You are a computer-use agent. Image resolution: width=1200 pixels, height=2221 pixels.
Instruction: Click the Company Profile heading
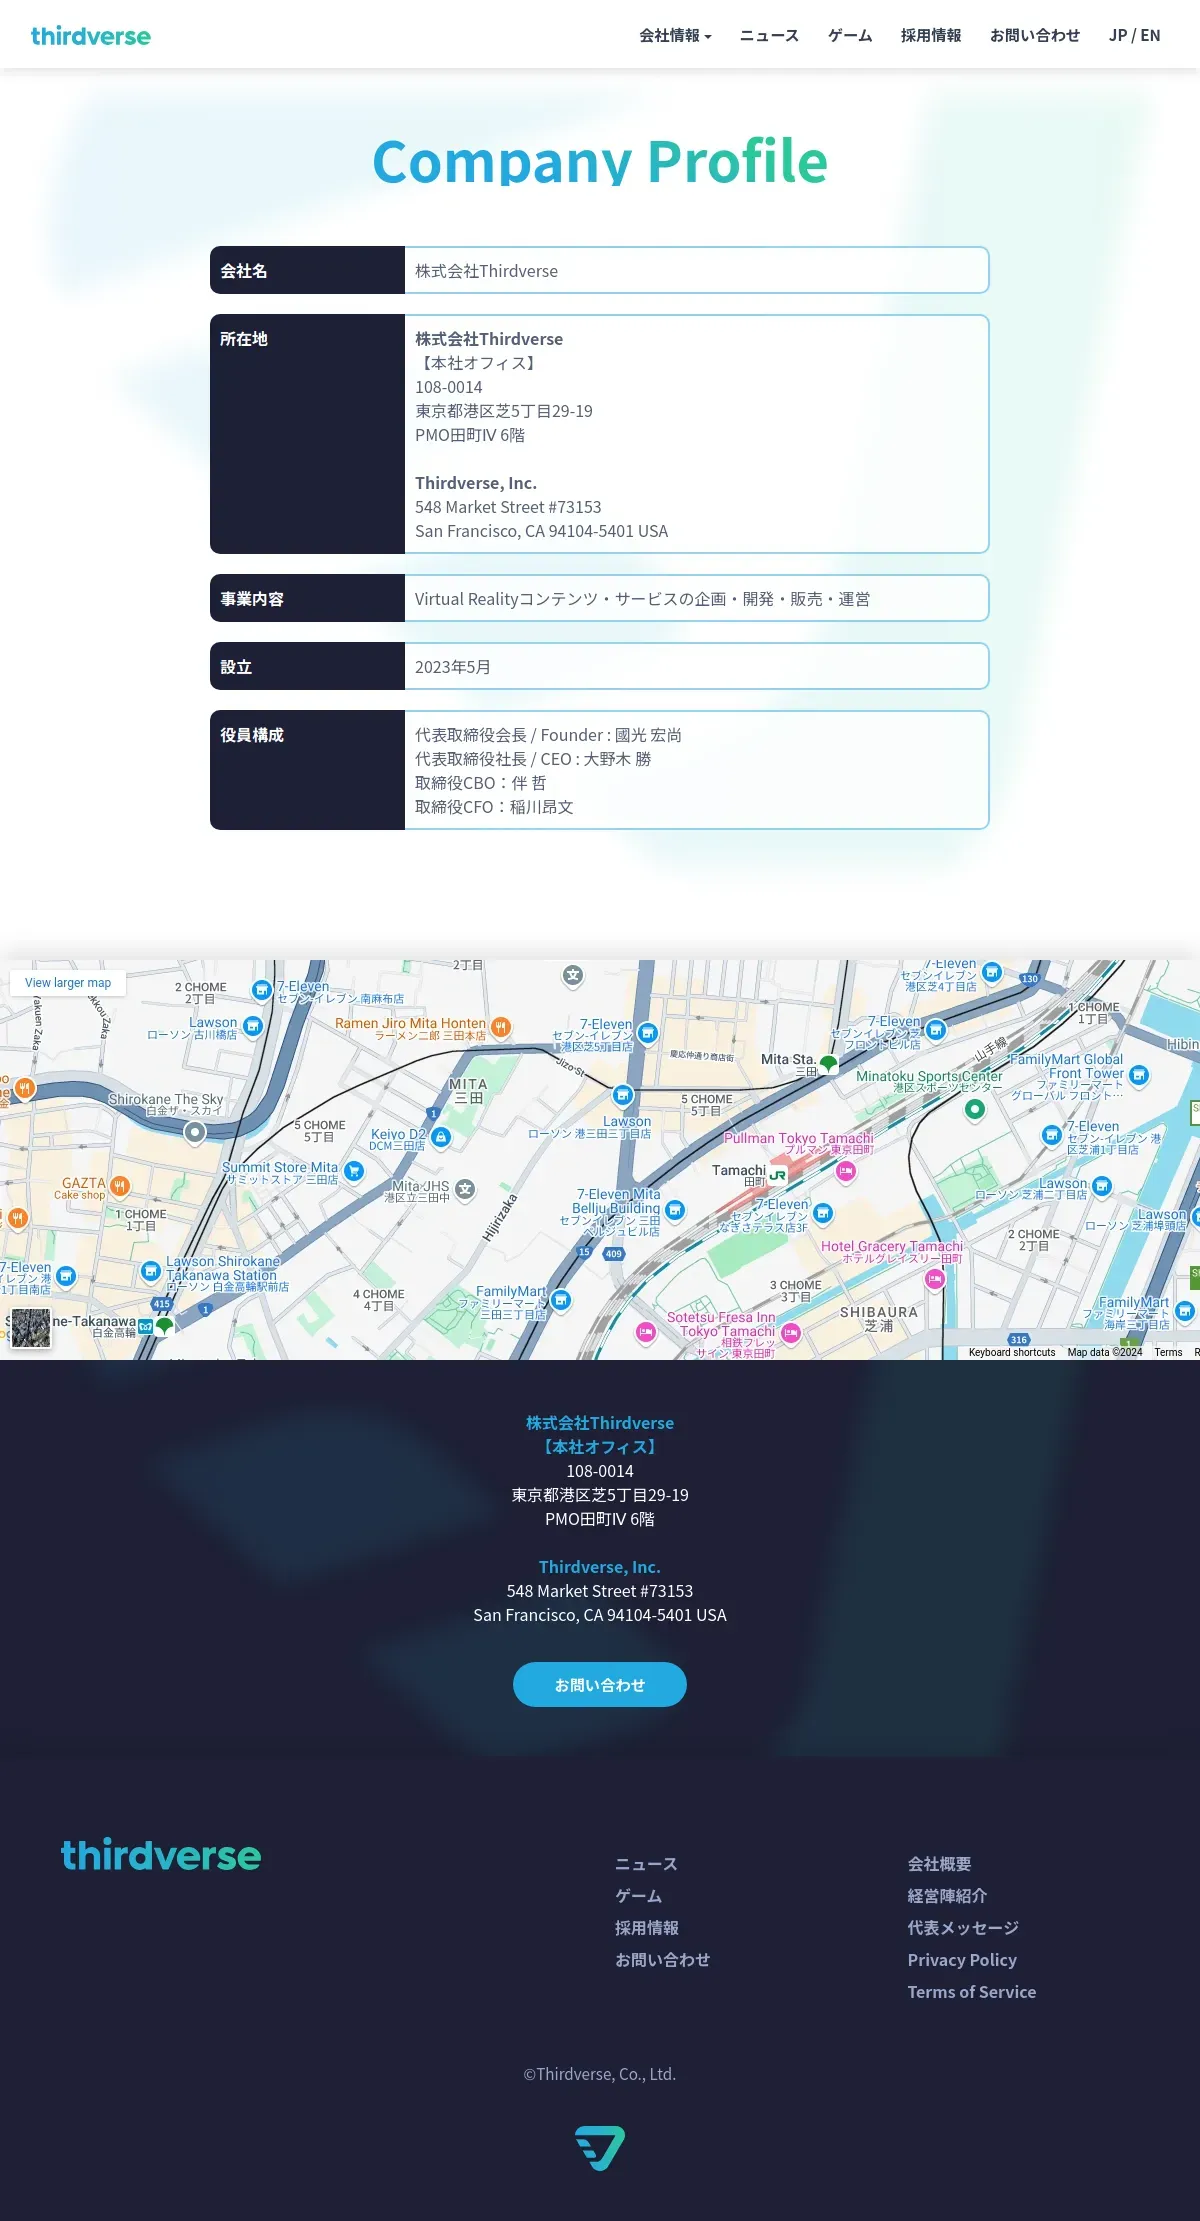pyautogui.click(x=600, y=160)
